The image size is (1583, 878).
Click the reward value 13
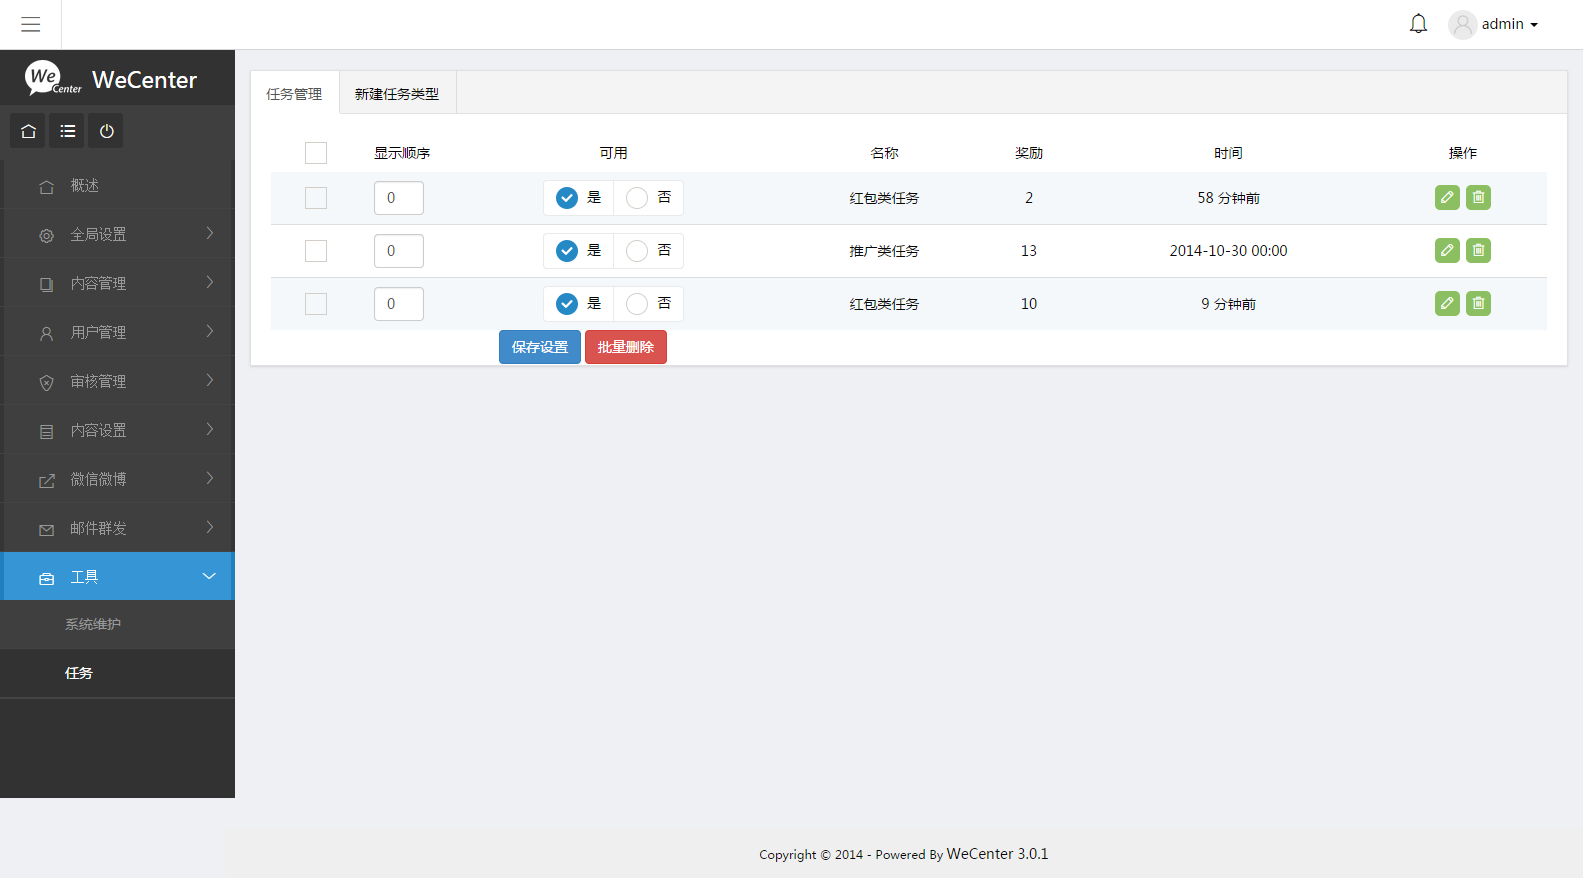(x=1029, y=251)
